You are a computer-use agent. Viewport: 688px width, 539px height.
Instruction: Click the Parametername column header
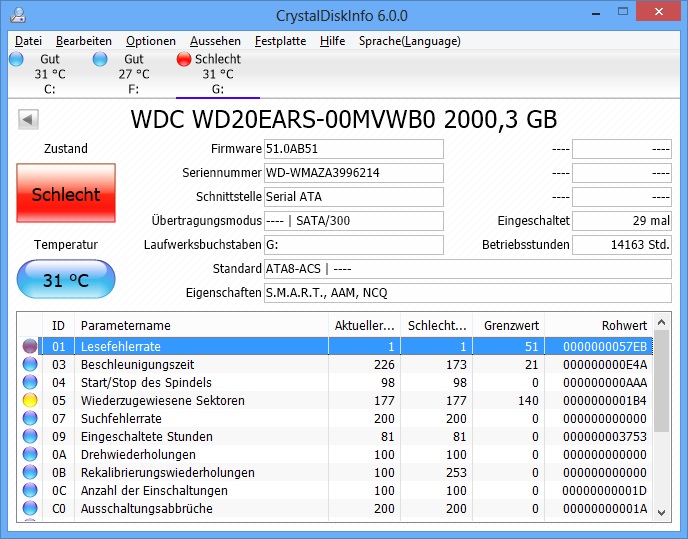tap(201, 326)
